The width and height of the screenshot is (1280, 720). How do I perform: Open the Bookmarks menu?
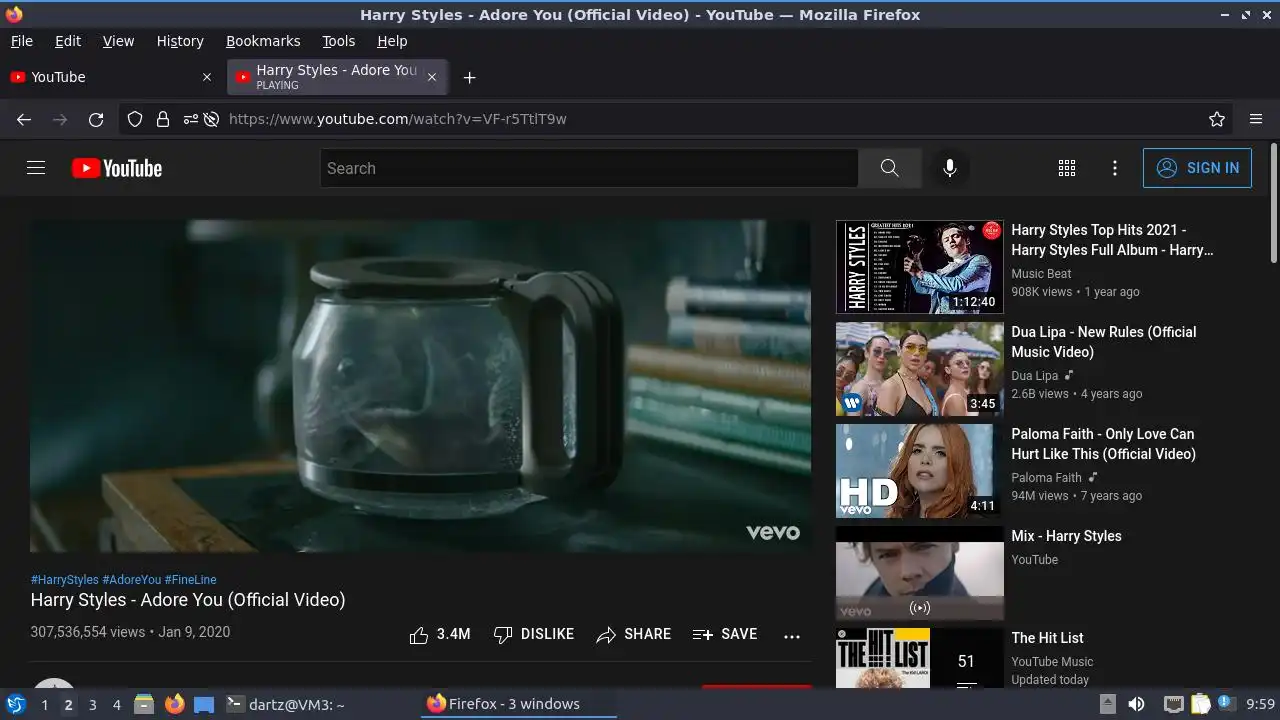(263, 41)
